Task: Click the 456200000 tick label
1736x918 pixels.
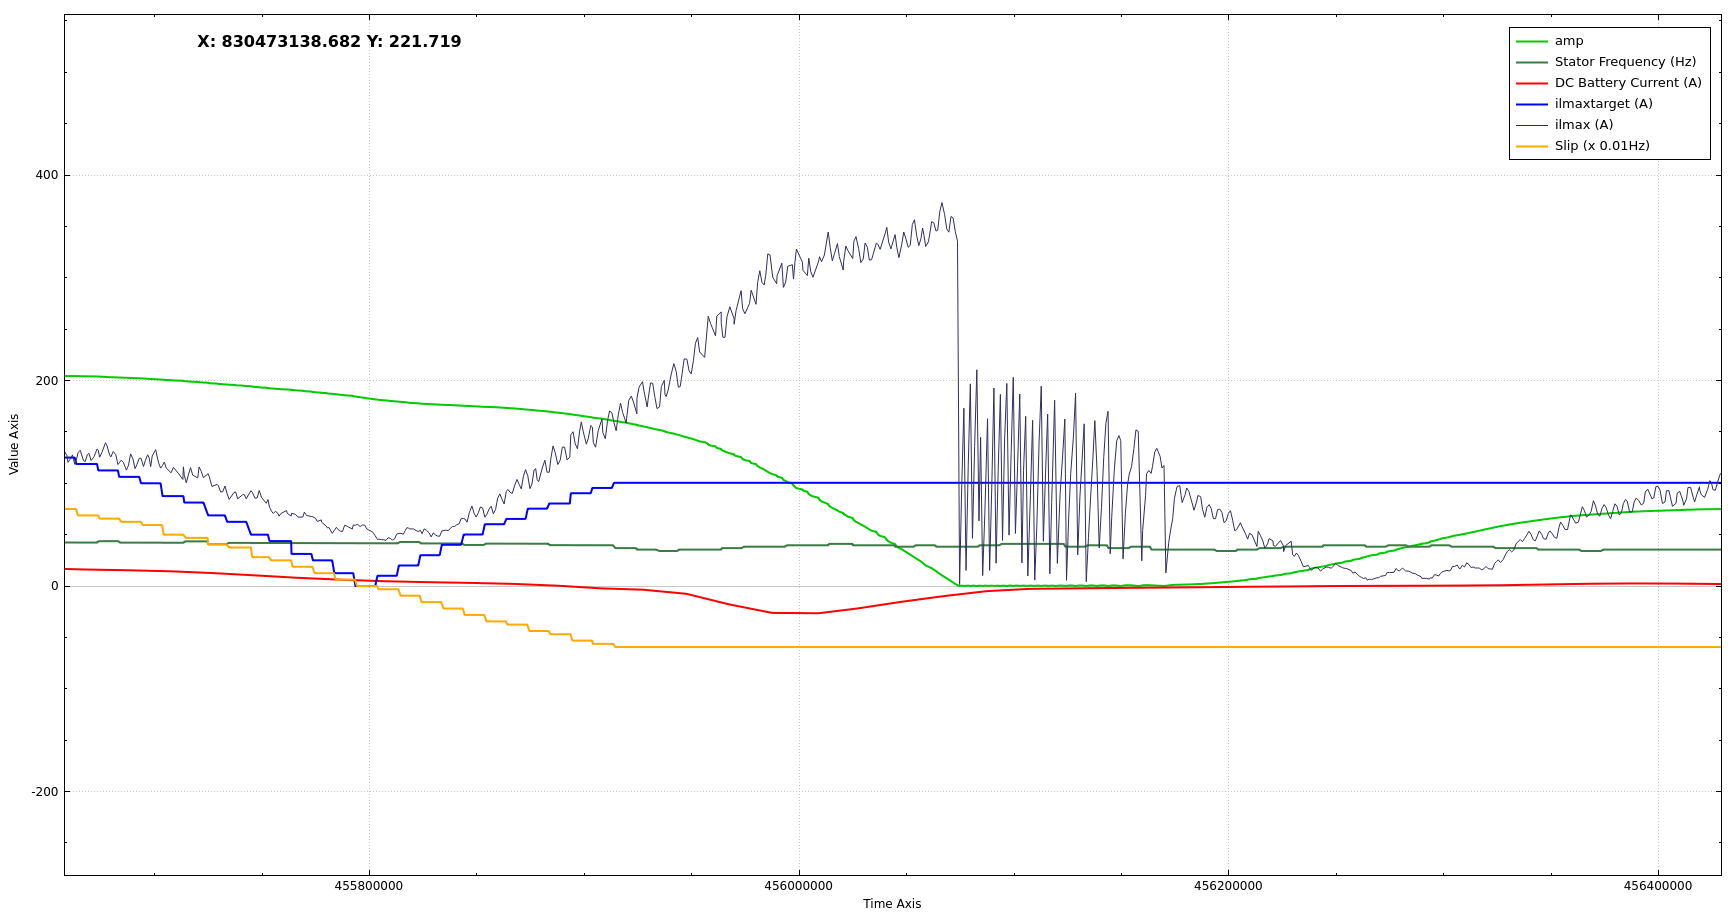Action: pyautogui.click(x=1228, y=886)
